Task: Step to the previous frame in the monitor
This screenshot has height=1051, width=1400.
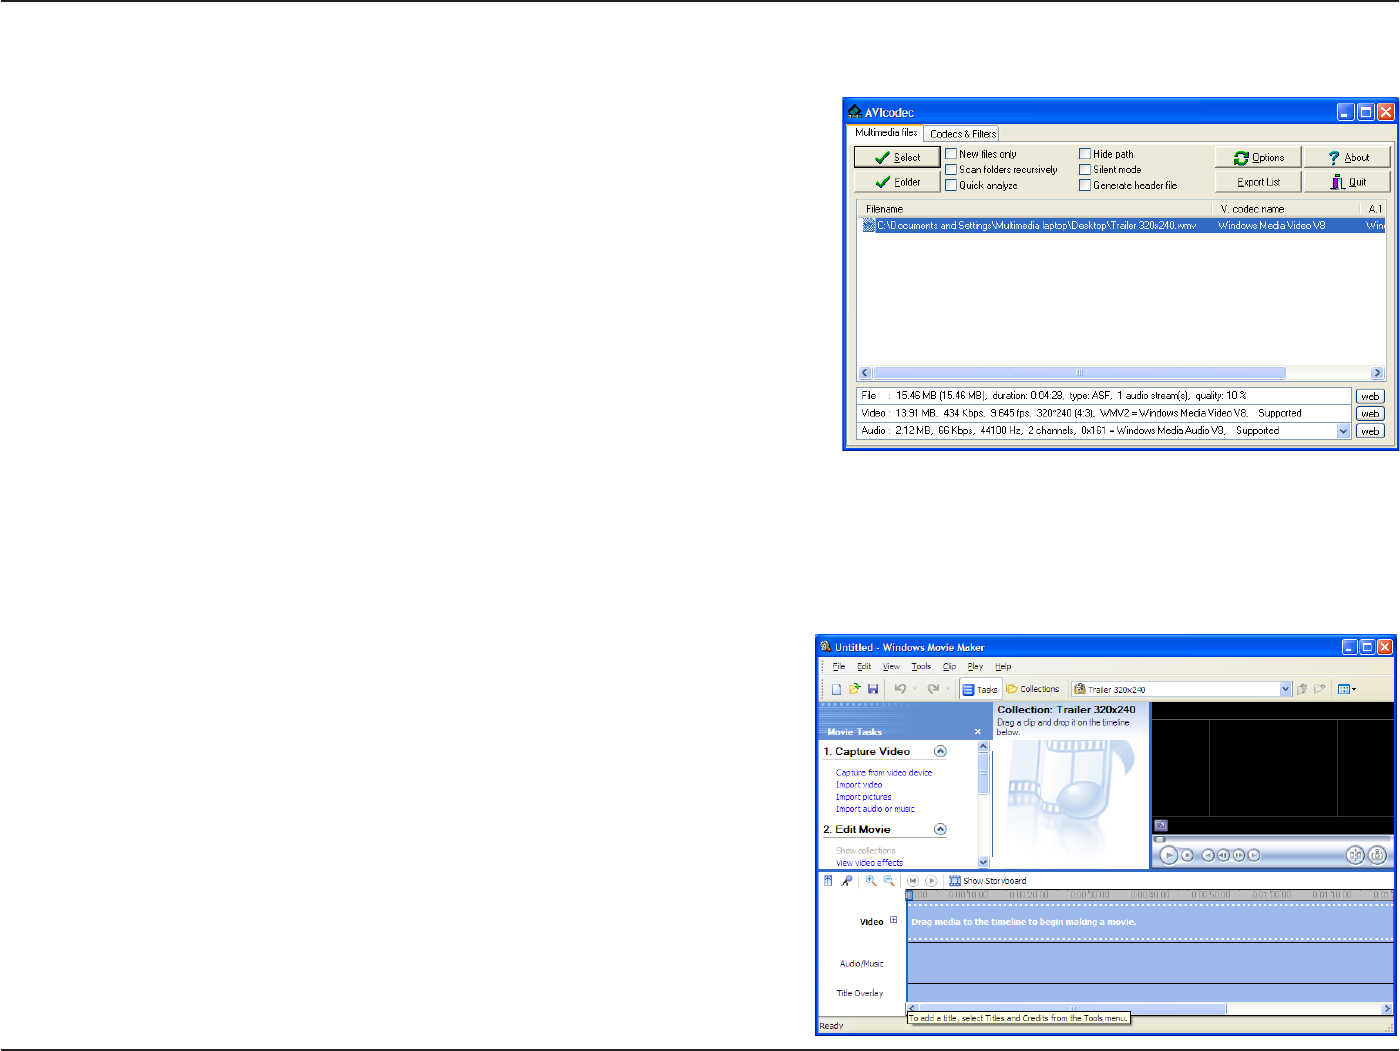Action: [1223, 856]
